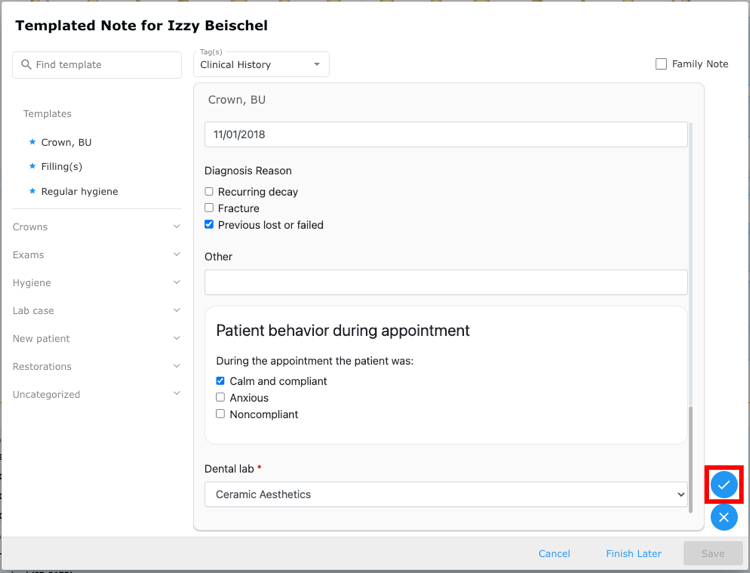
Task: Click the star icon beside Regular hygiene
Action: [x=33, y=191]
